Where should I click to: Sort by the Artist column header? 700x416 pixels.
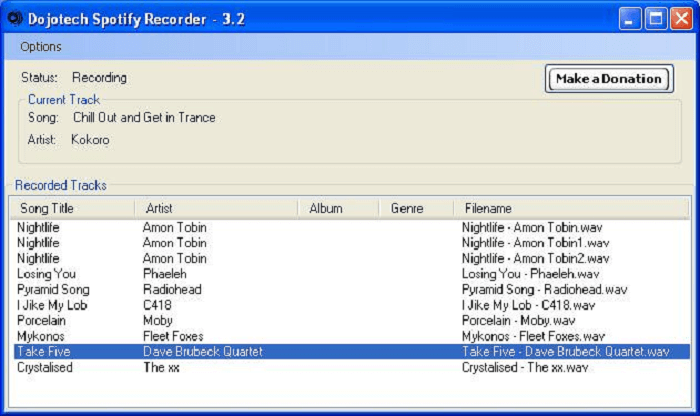point(216,208)
